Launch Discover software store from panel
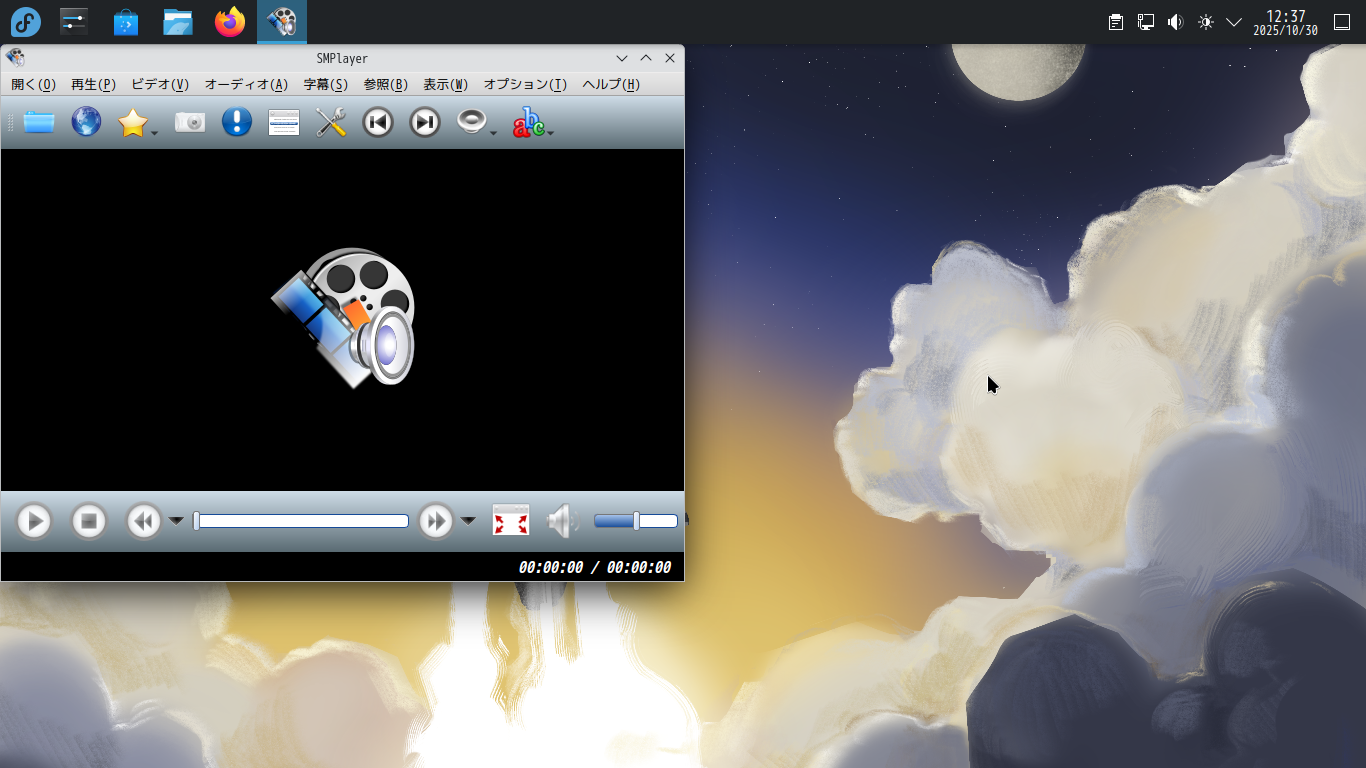This screenshot has height=768, width=1366. (x=126, y=22)
